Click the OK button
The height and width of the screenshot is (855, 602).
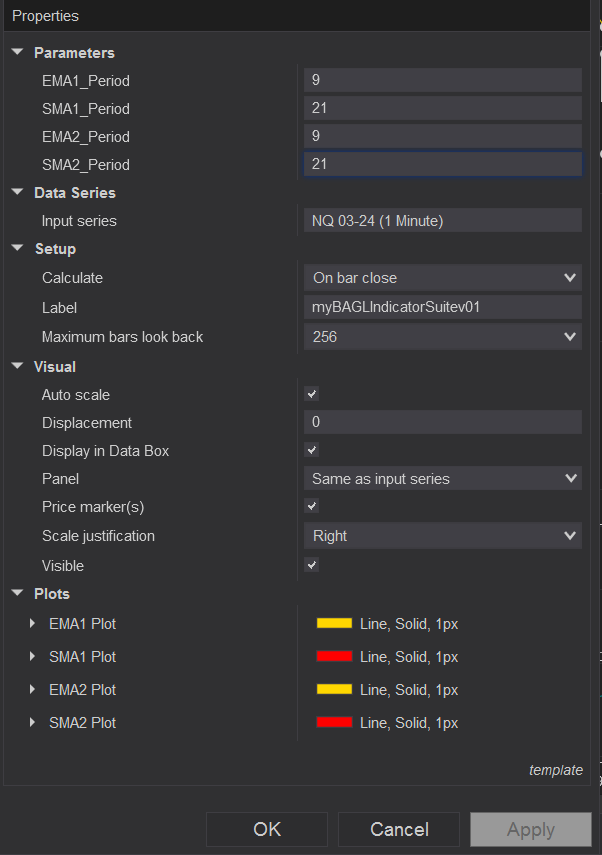coord(267,829)
